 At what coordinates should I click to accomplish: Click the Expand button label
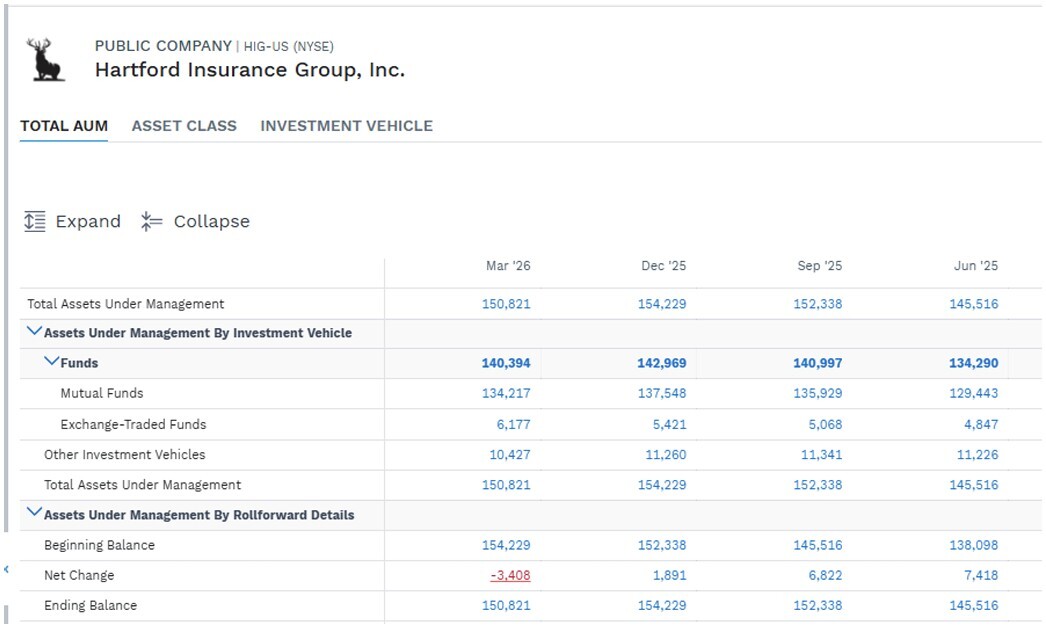(88, 221)
